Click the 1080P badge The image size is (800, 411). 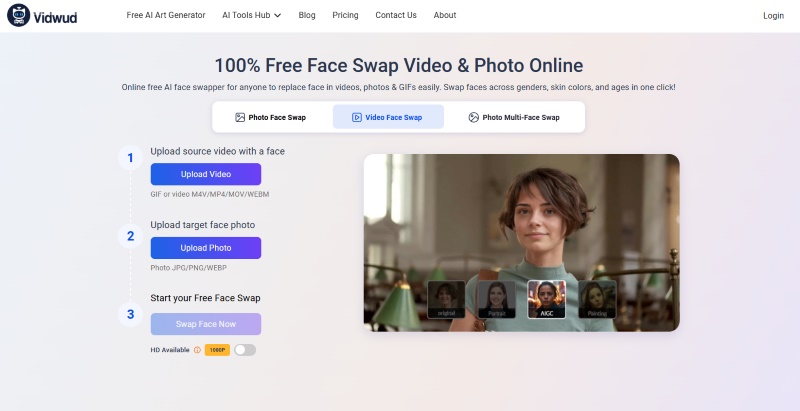217,350
